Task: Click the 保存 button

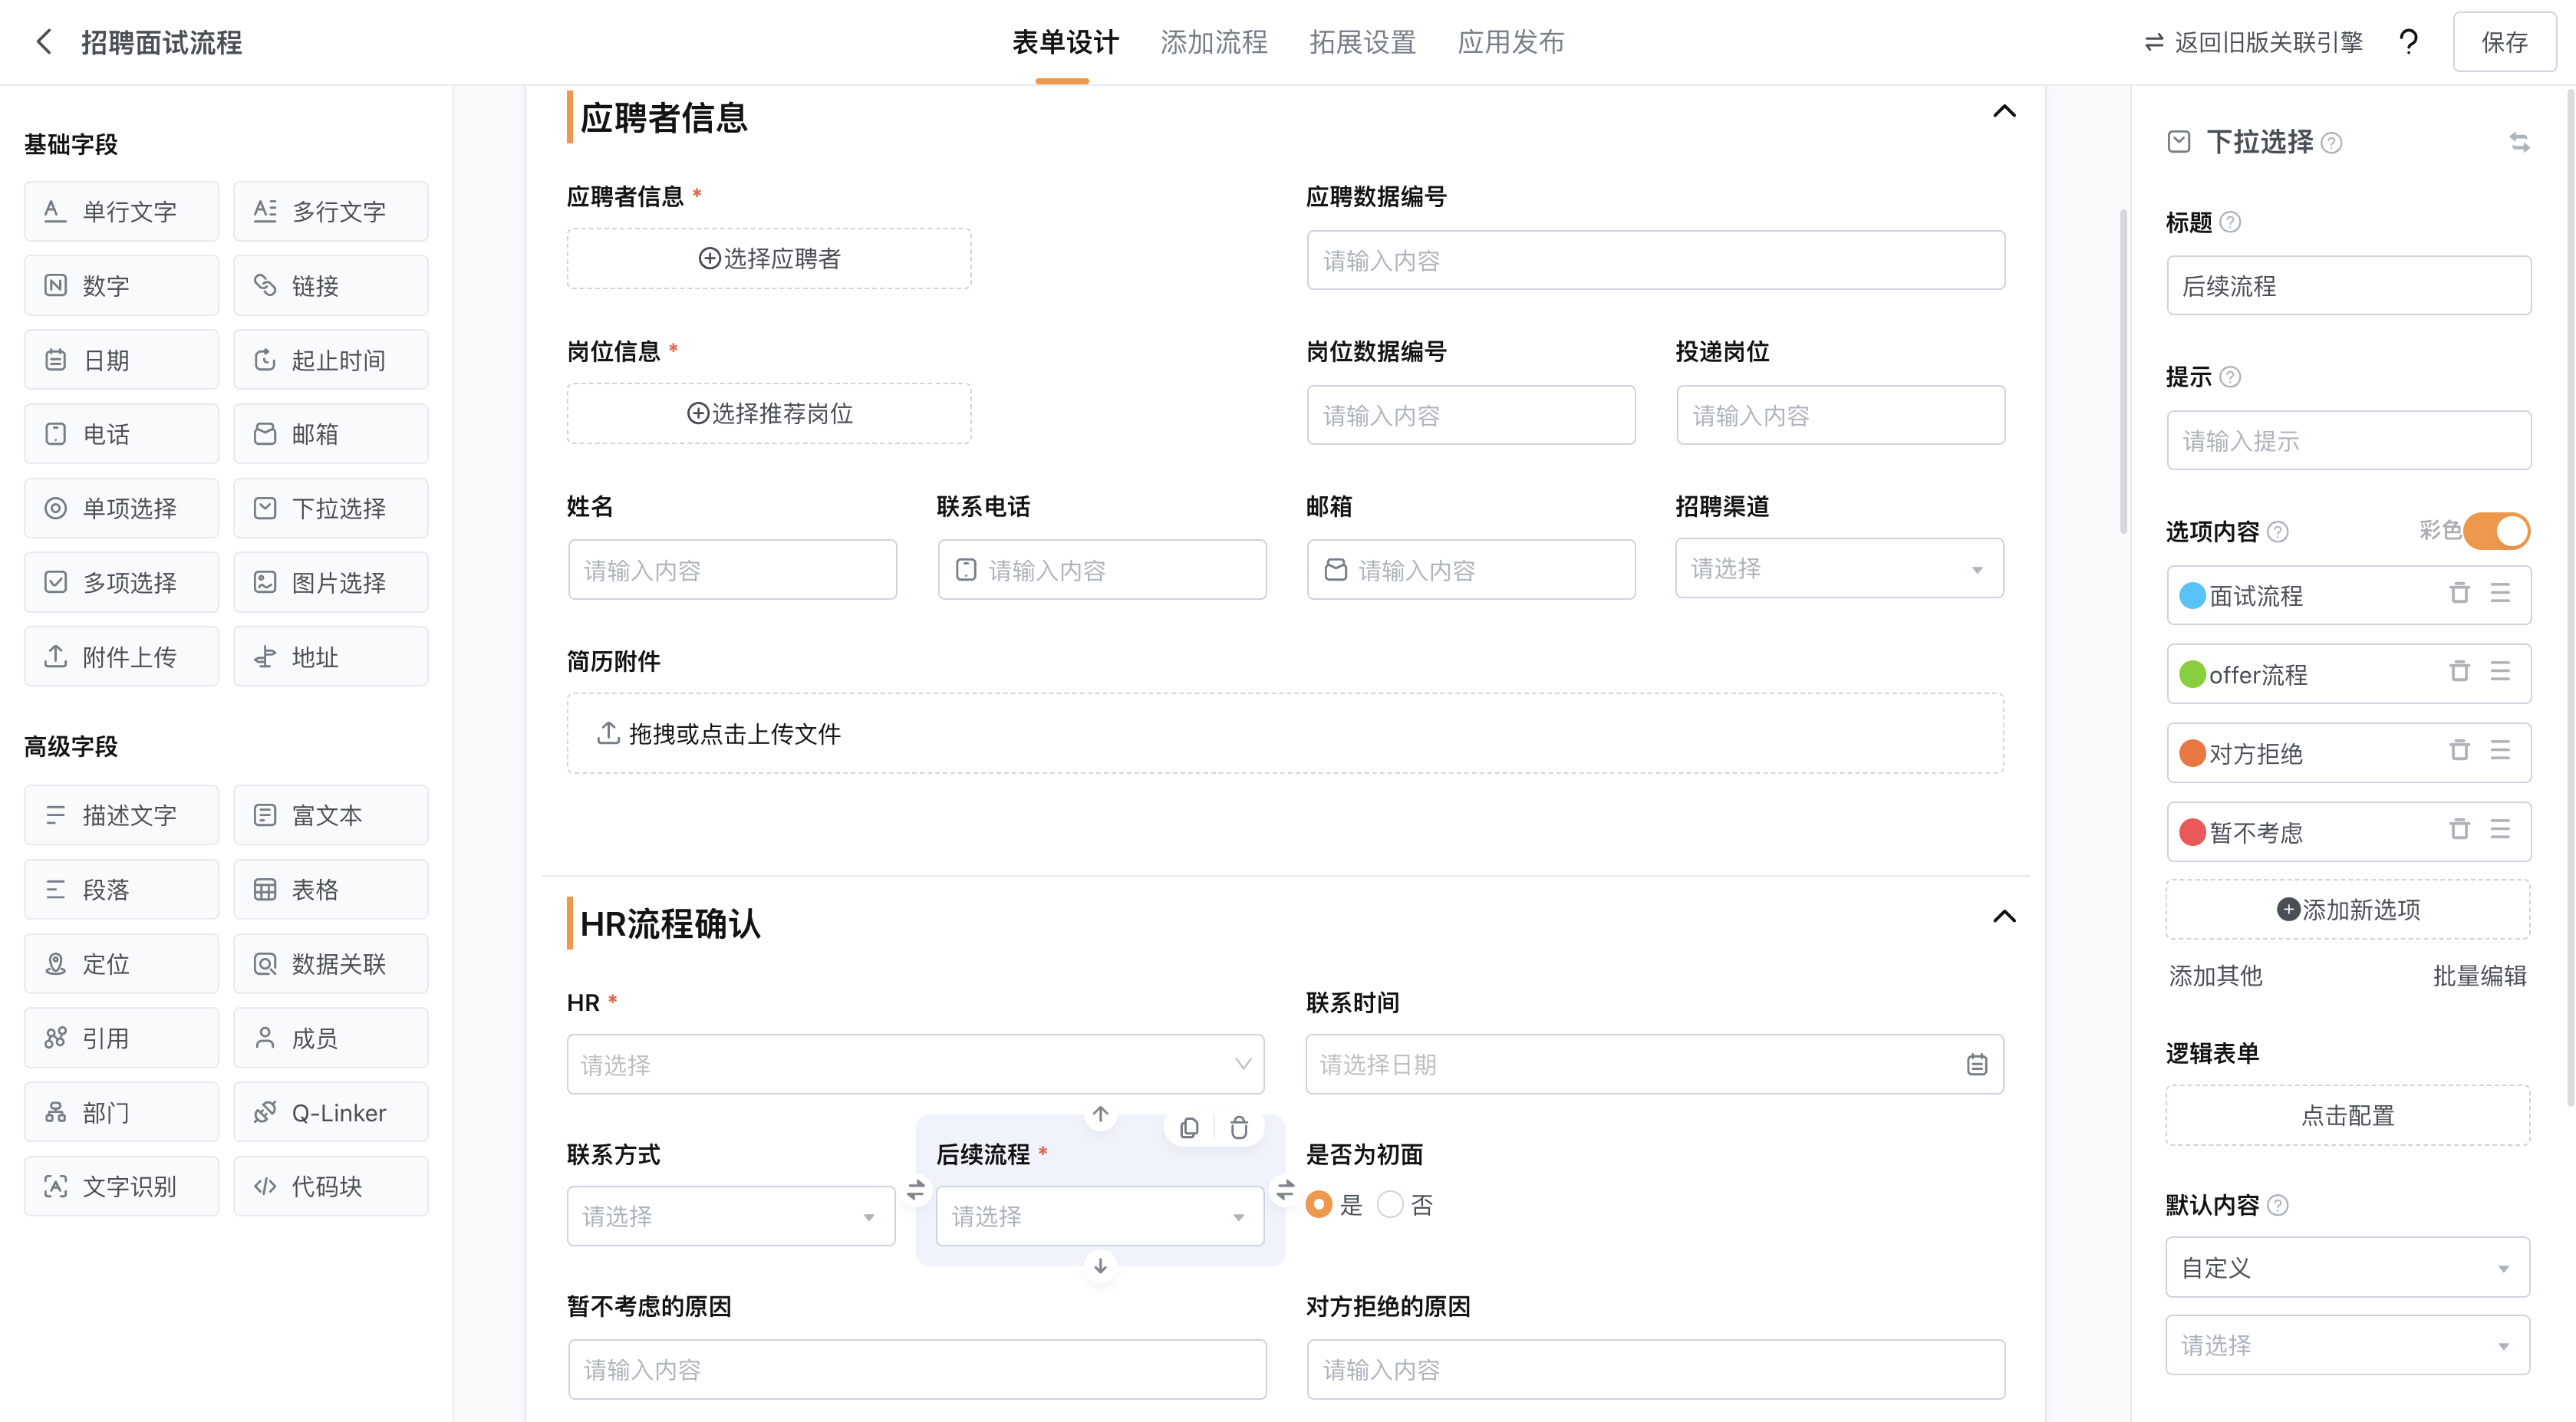Action: point(2504,42)
